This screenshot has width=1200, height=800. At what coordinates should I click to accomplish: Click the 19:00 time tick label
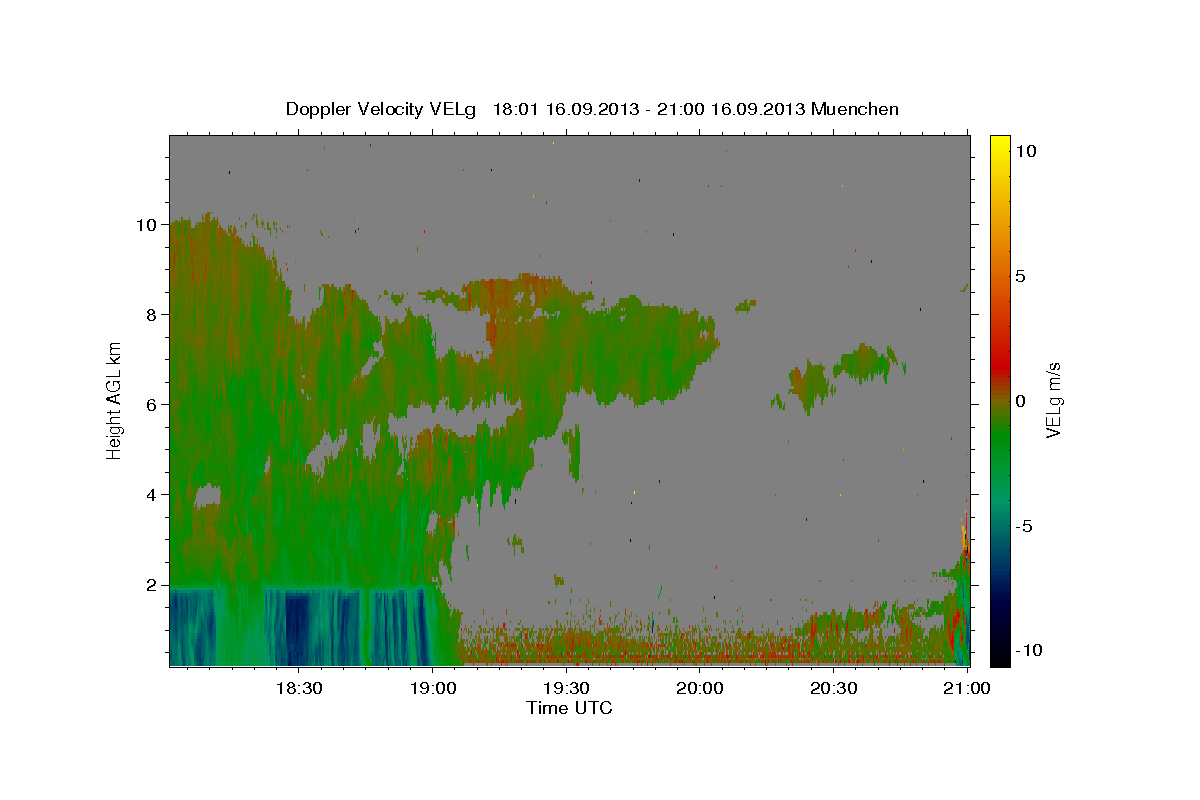(x=432, y=688)
